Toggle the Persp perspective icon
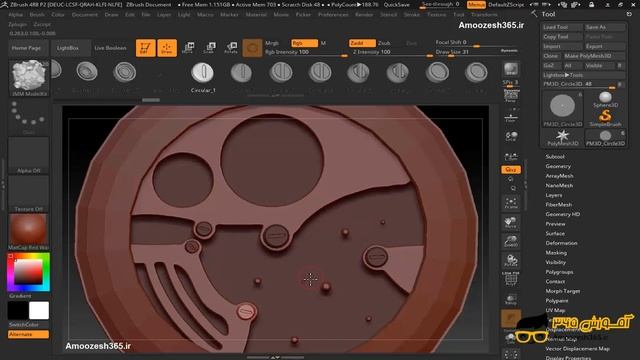This screenshot has width=640, height=360. (x=511, y=96)
